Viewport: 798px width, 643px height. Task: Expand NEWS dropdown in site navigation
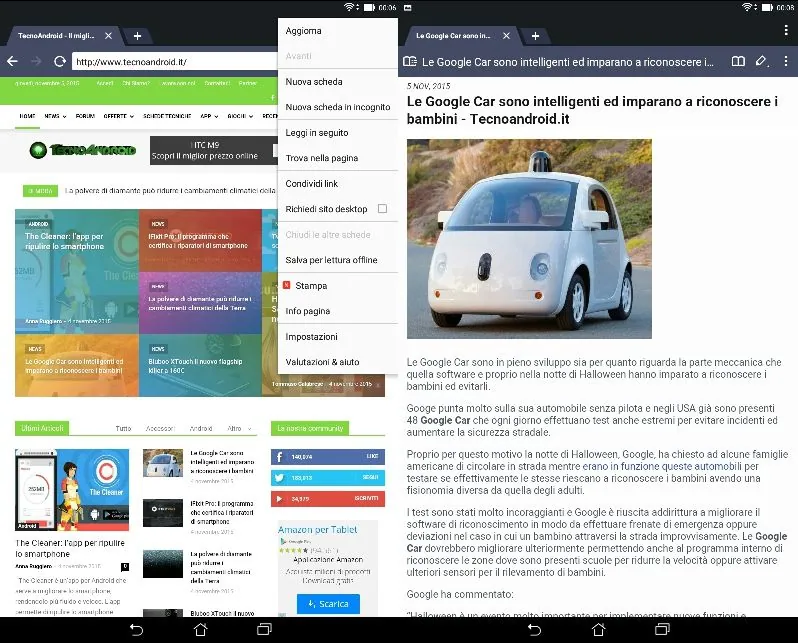click(x=55, y=116)
